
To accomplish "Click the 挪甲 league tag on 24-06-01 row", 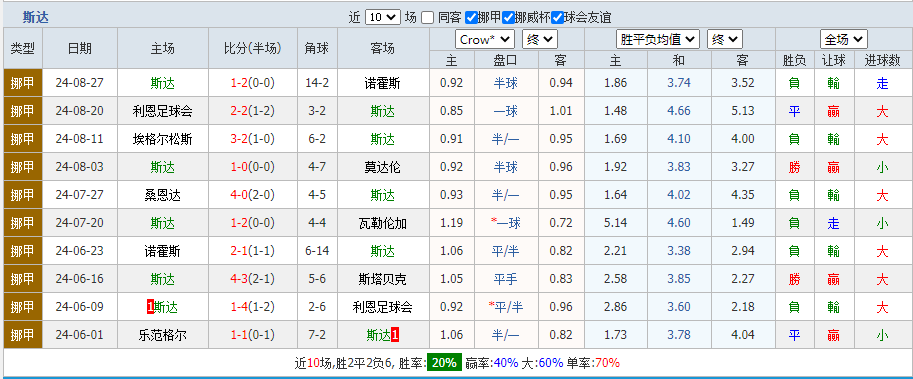I will [x=23, y=335].
